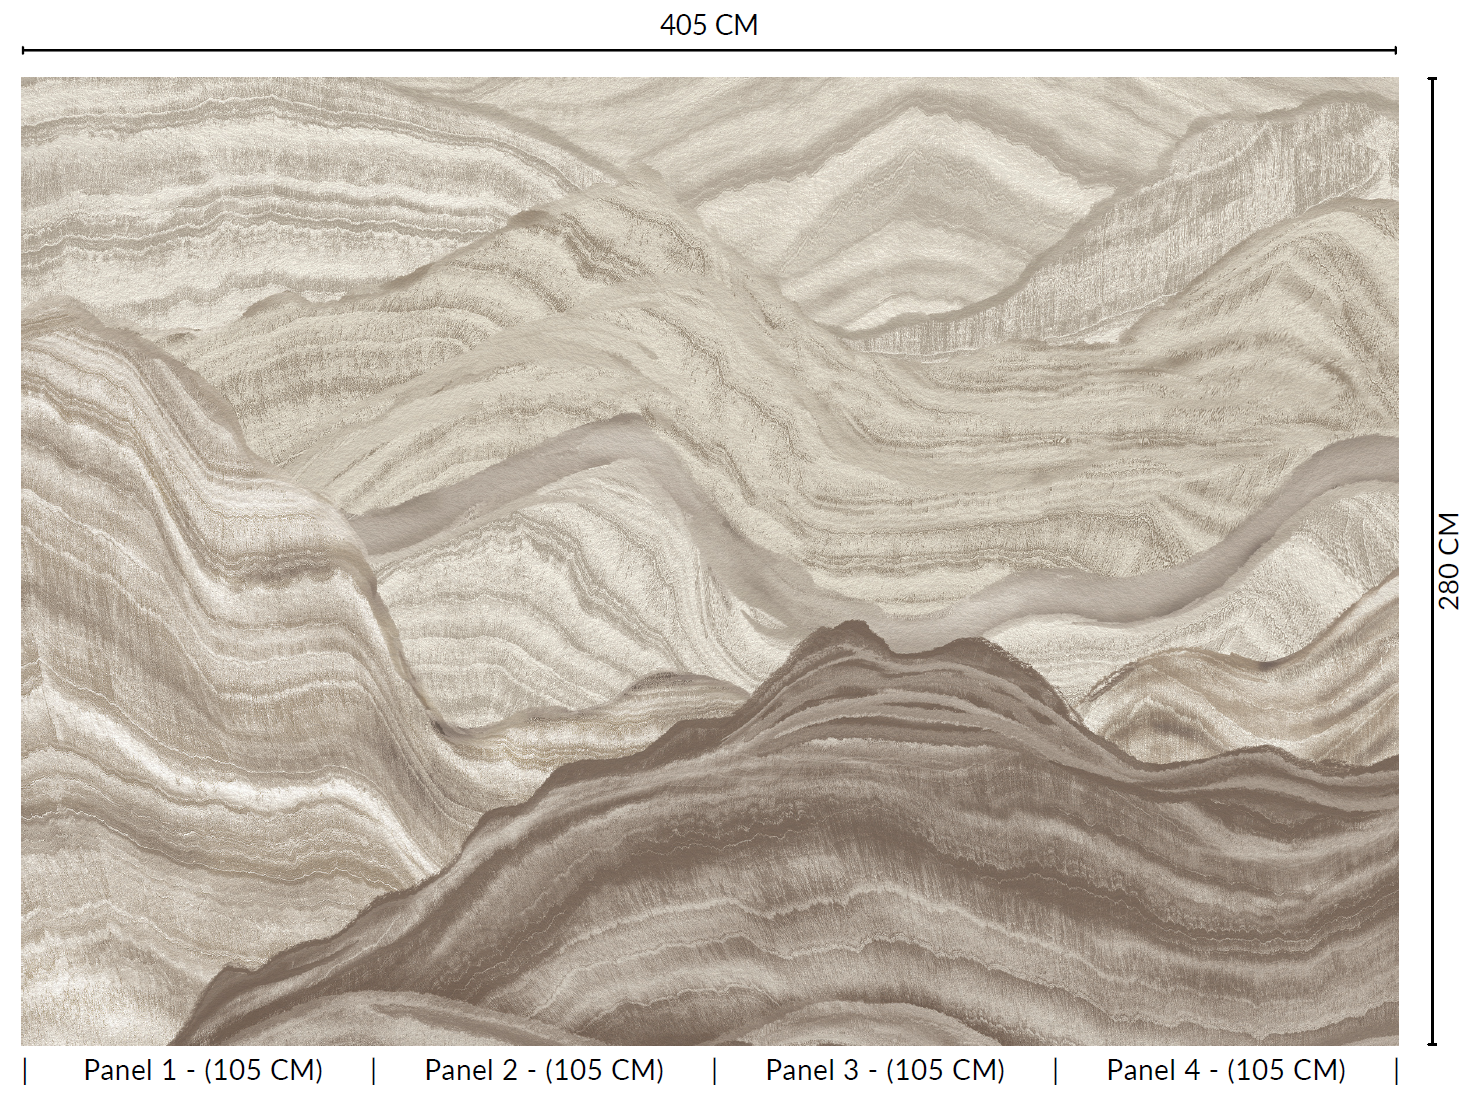The image size is (1468, 1115).
Task: Select the Panel 1 - (105 CM) label
Action: [203, 1071]
